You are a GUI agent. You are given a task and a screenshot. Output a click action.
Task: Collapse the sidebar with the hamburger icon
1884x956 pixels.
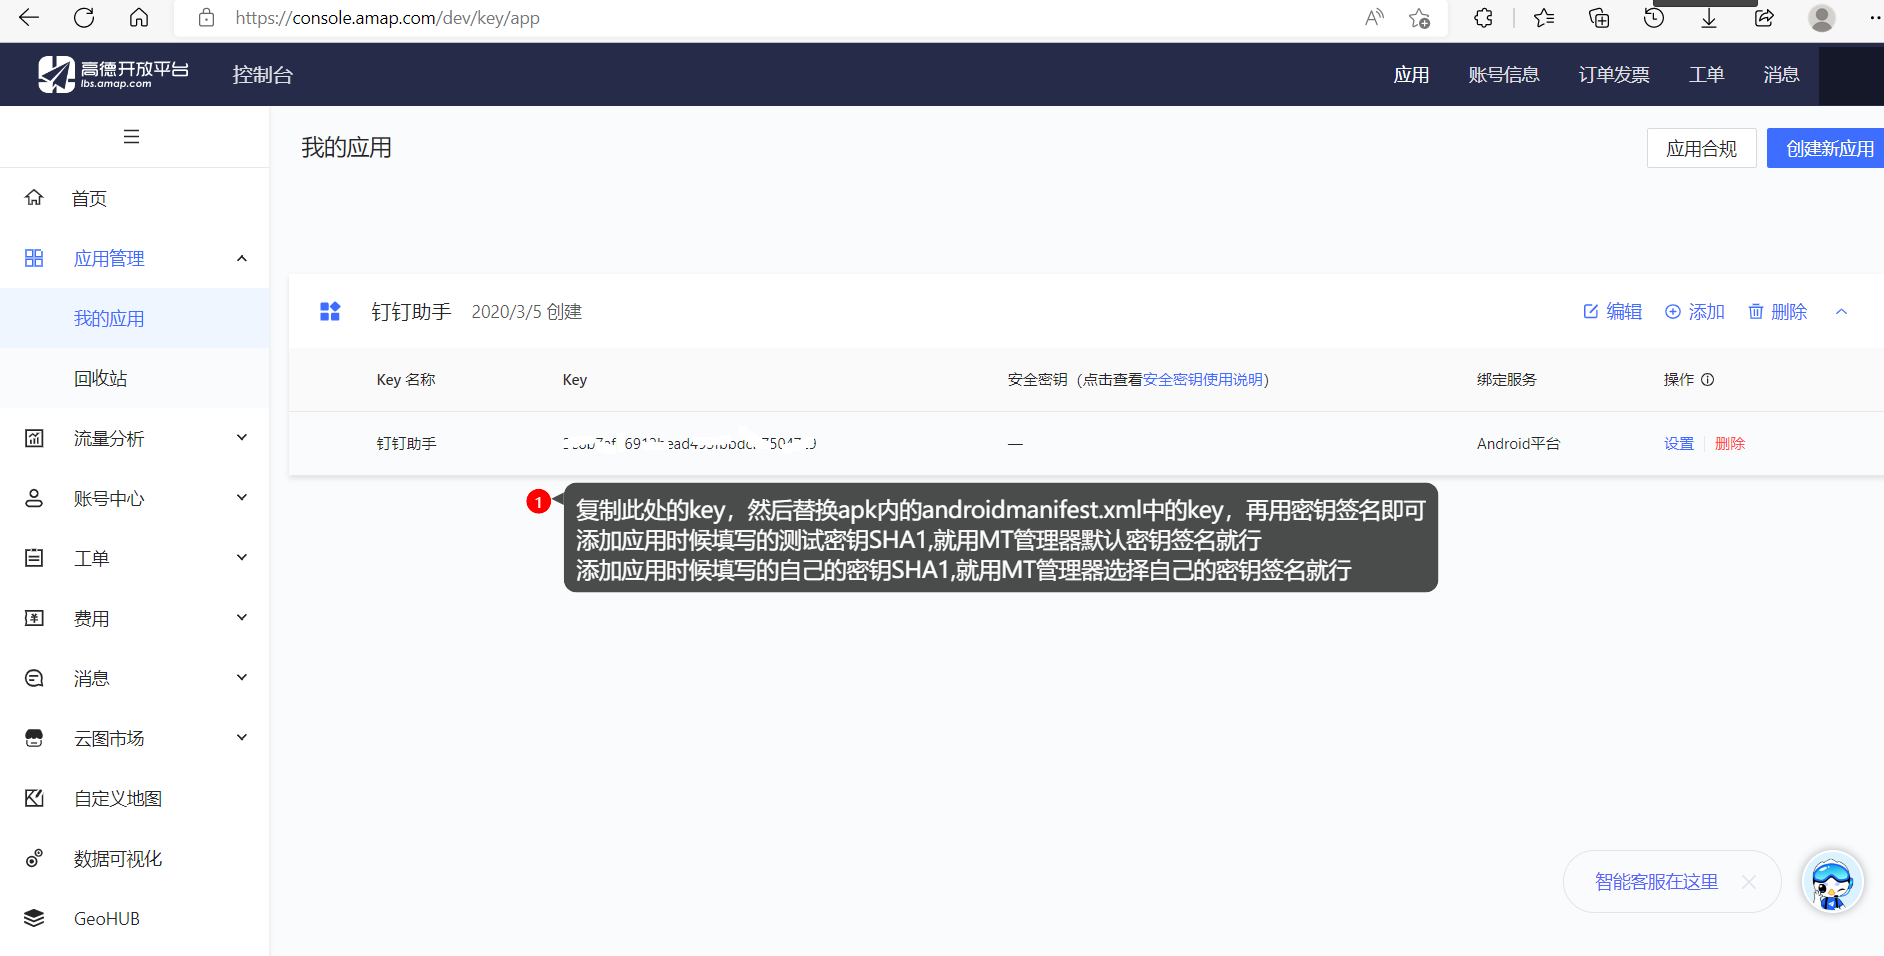coord(131,136)
